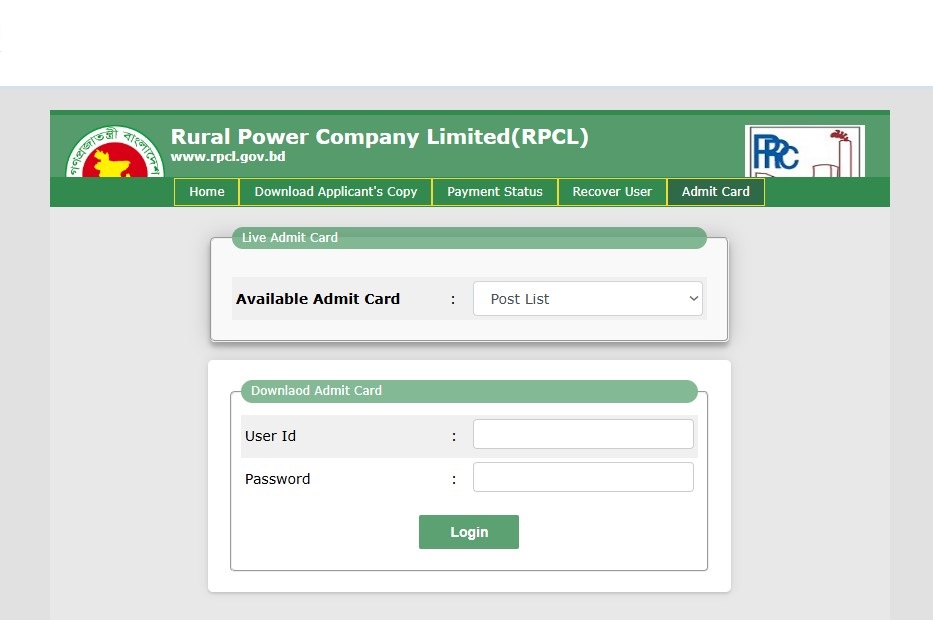Click the User Id label
Viewport: 933px width, 620px height.
(x=270, y=436)
